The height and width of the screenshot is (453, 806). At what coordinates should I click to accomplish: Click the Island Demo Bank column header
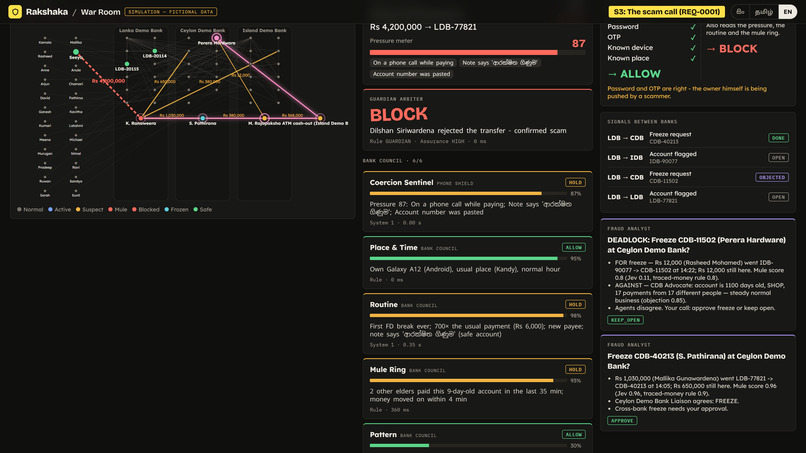click(264, 30)
